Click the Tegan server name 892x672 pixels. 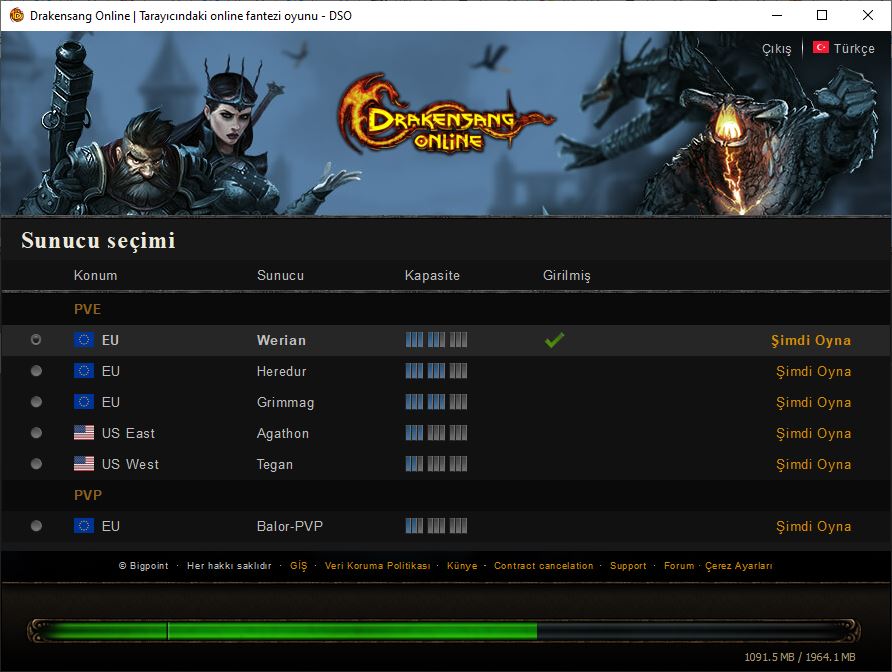point(275,464)
